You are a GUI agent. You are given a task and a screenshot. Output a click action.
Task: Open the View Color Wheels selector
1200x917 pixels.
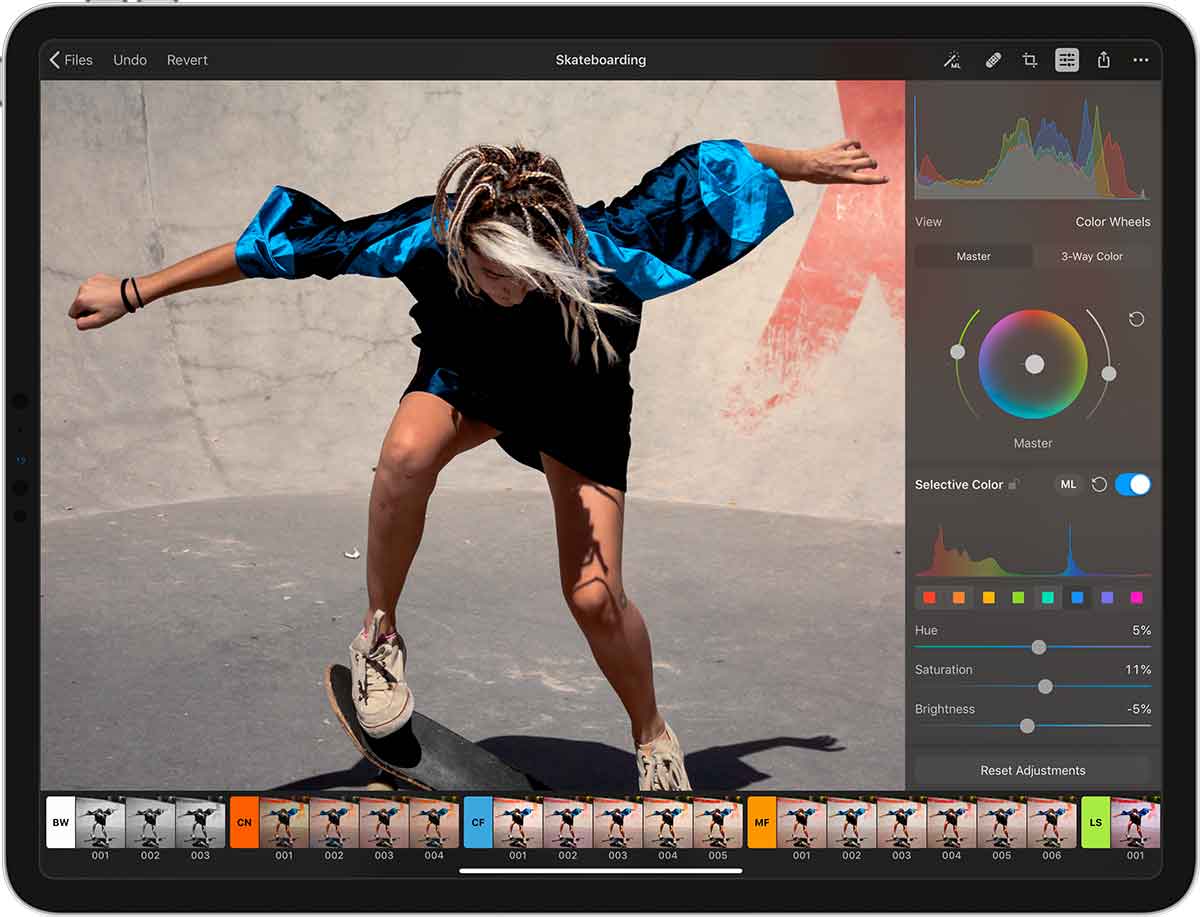point(1112,222)
